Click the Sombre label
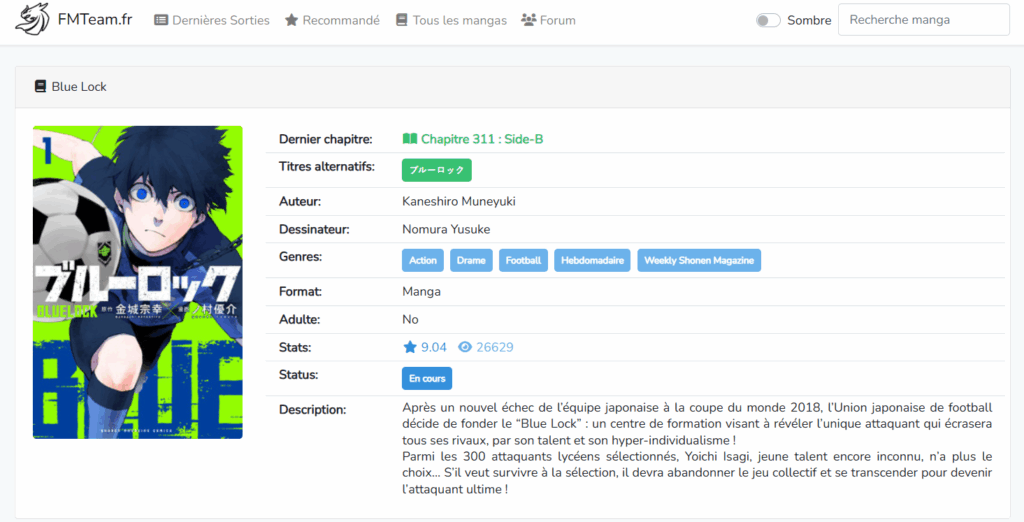This screenshot has width=1024, height=522. point(809,20)
